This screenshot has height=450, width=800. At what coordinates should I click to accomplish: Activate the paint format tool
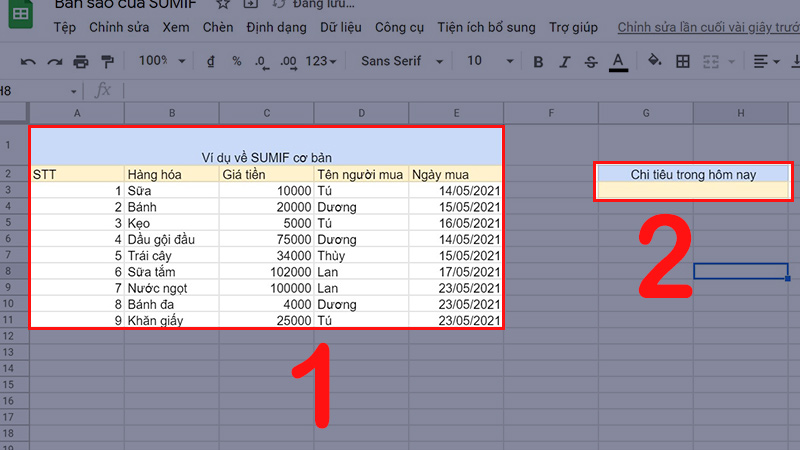tap(107, 62)
